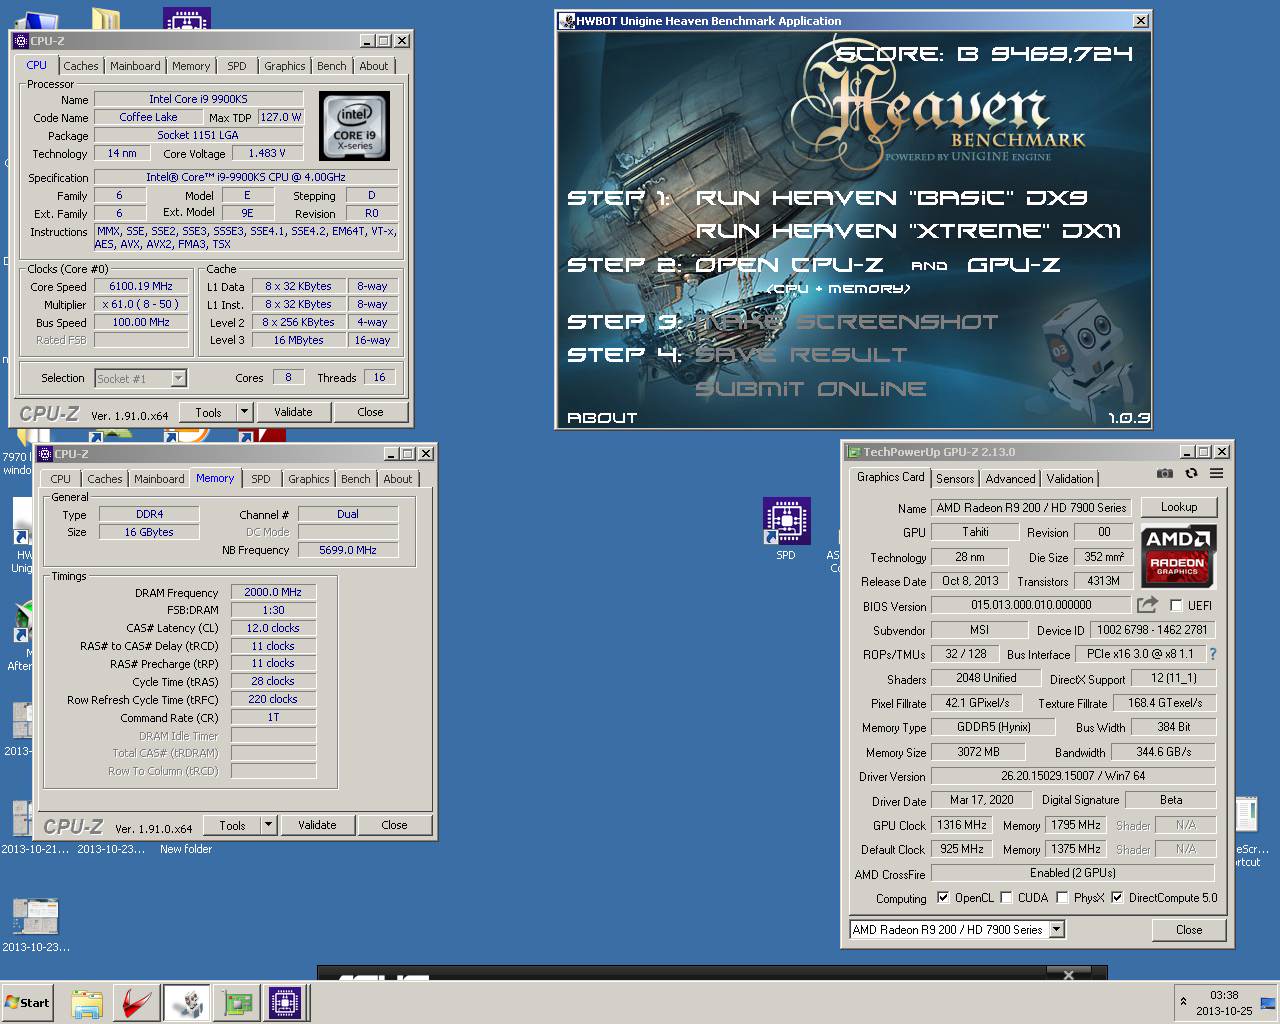This screenshot has height=1024, width=1280.
Task: Switch to GPU-Z Advanced tab
Action: pyautogui.click(x=1011, y=479)
